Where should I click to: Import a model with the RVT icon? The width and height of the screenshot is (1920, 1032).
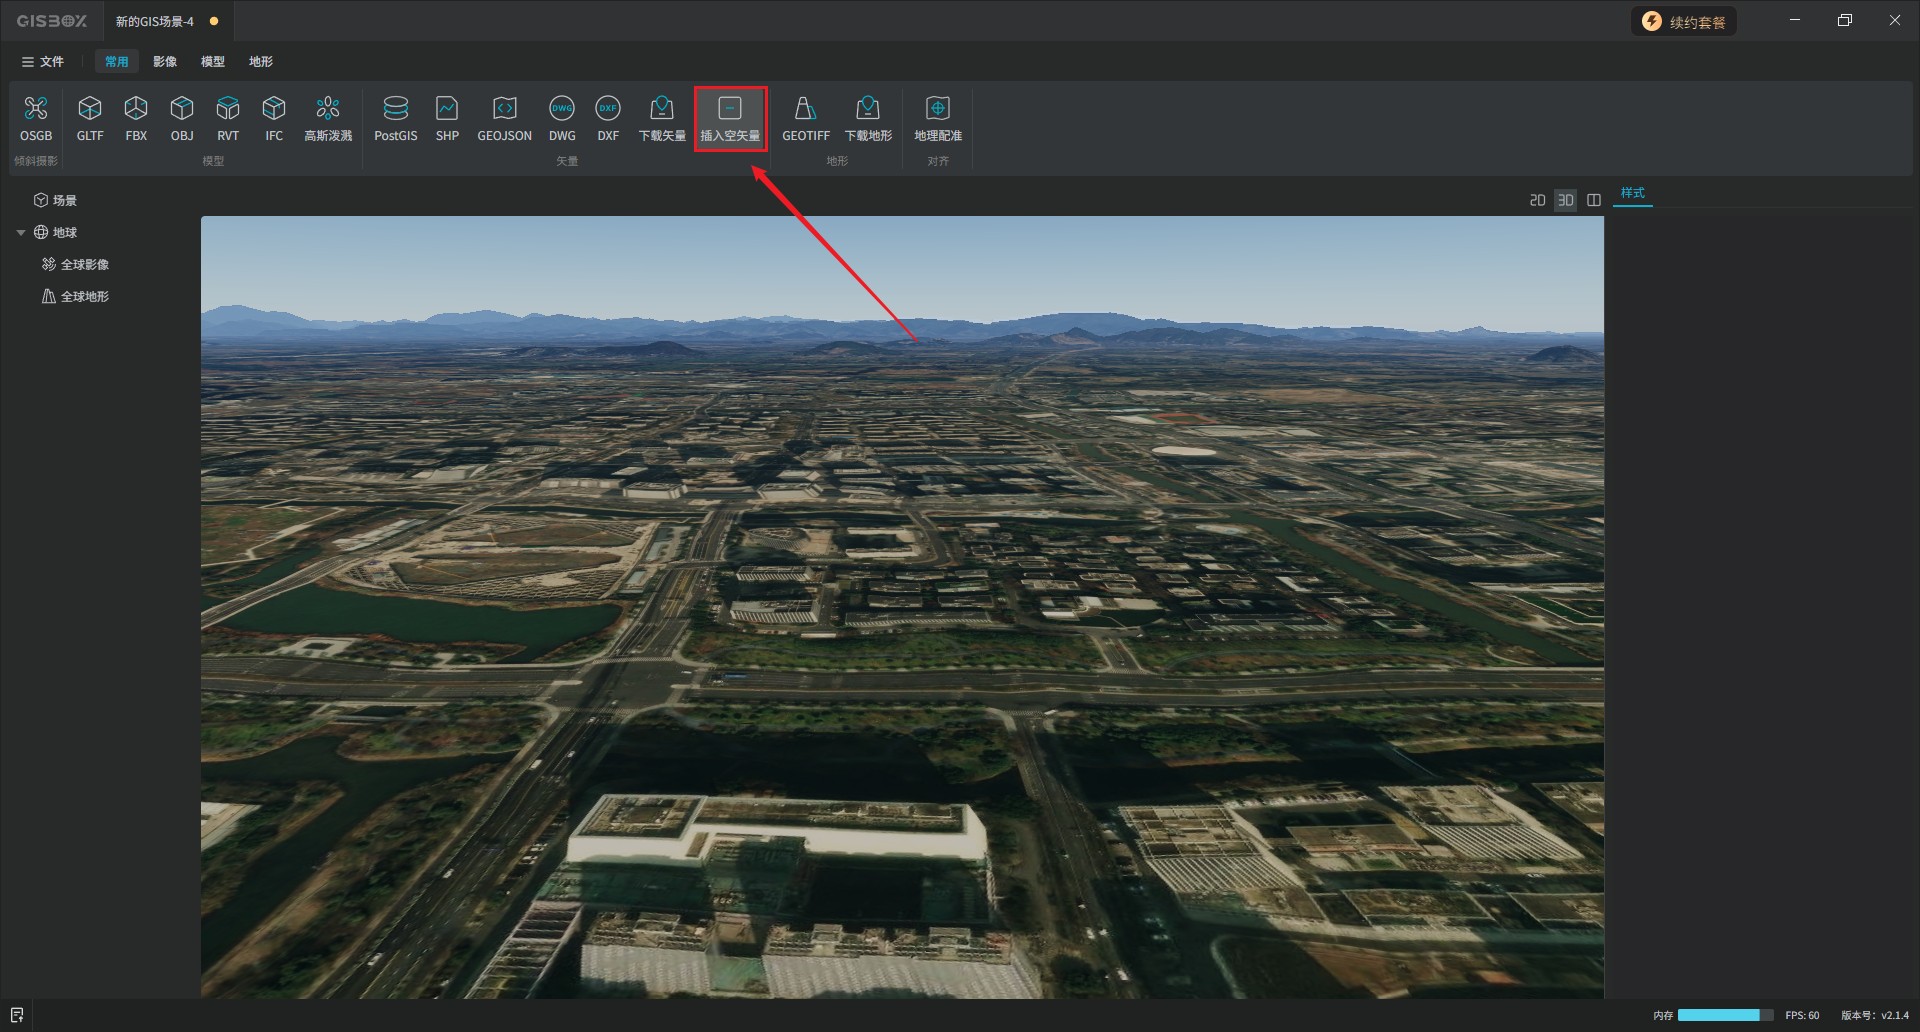pyautogui.click(x=228, y=118)
